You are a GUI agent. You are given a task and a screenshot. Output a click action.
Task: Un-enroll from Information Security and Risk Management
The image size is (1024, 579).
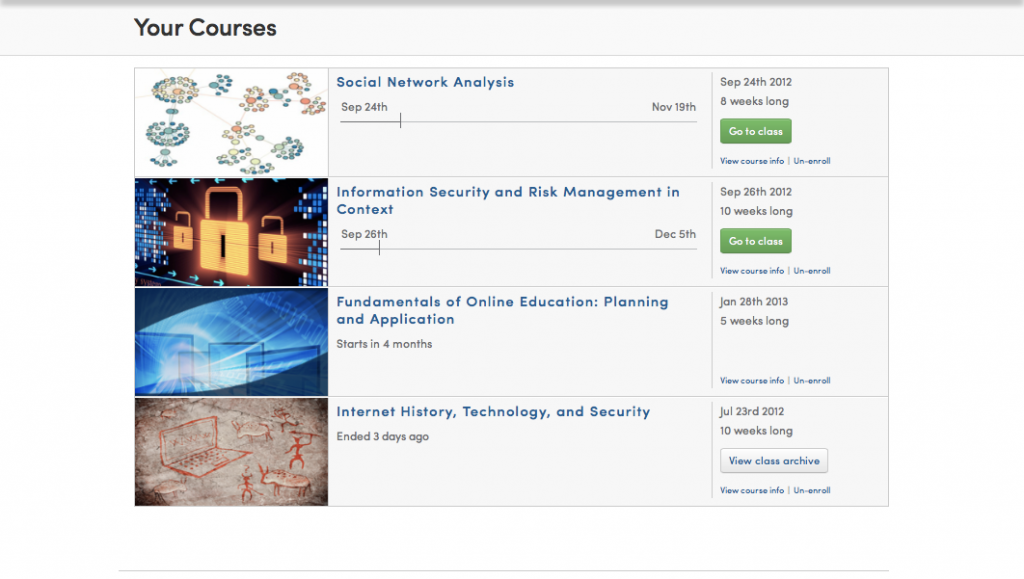[x=811, y=270]
